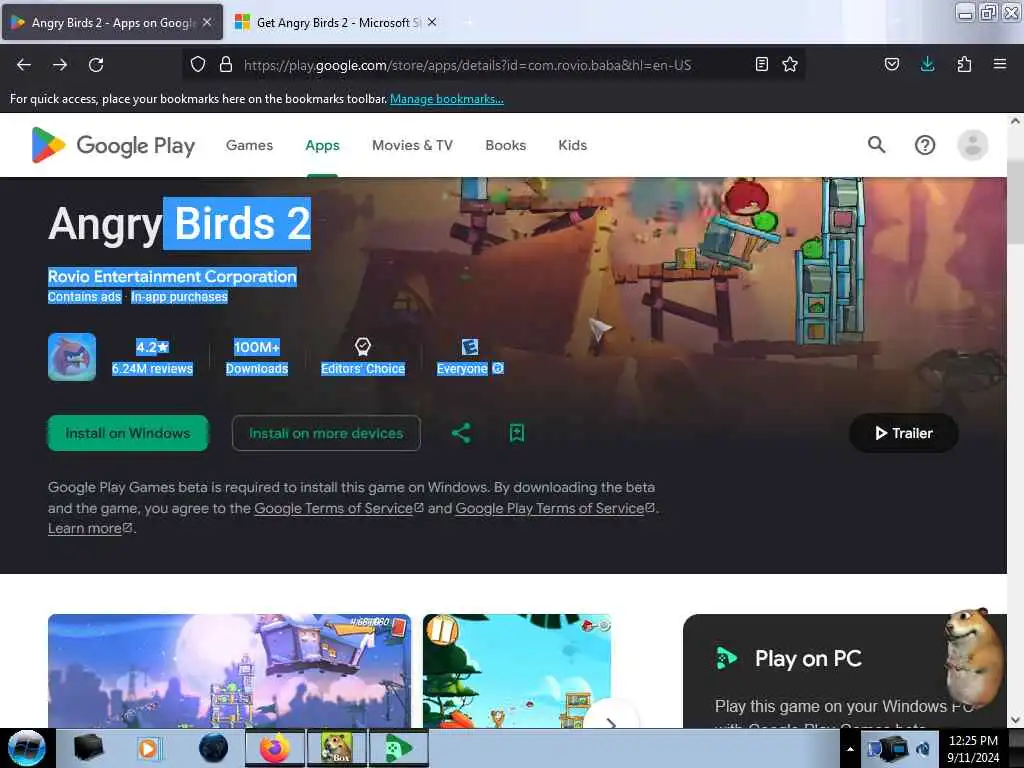Click the Google Play logo
The width and height of the screenshot is (1024, 768).
click(x=113, y=145)
